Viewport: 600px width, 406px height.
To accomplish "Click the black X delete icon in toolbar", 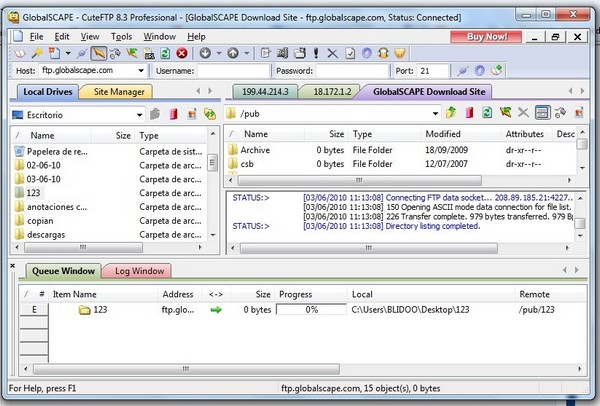I will point(333,53).
